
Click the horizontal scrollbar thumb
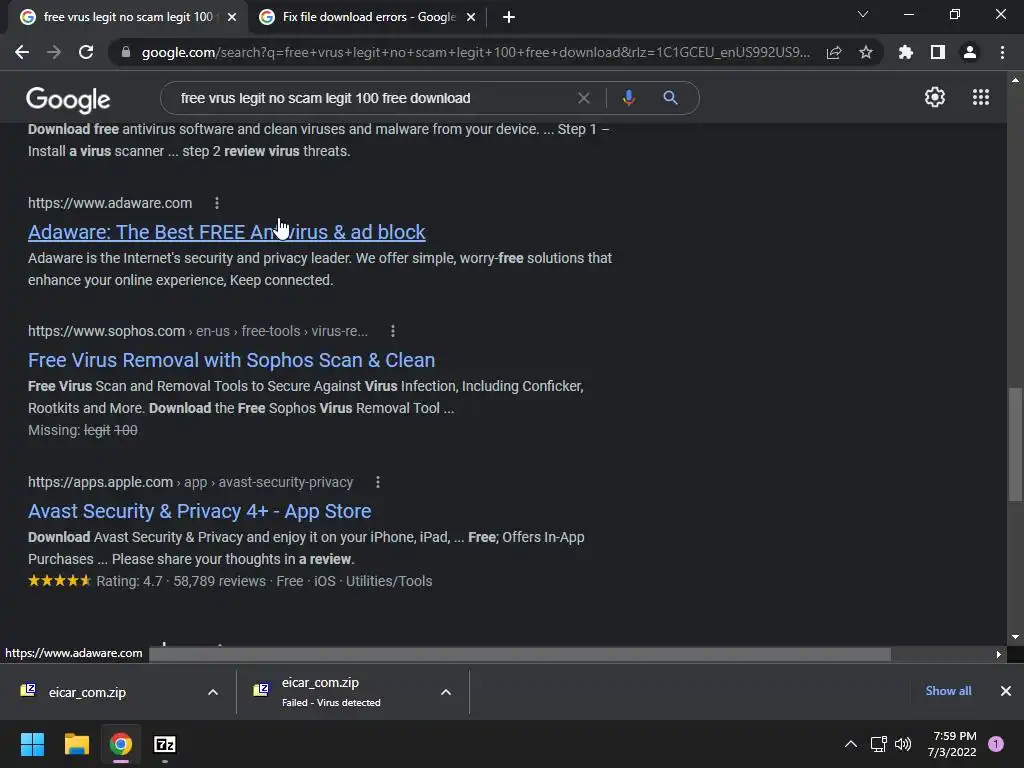pyautogui.click(x=520, y=654)
